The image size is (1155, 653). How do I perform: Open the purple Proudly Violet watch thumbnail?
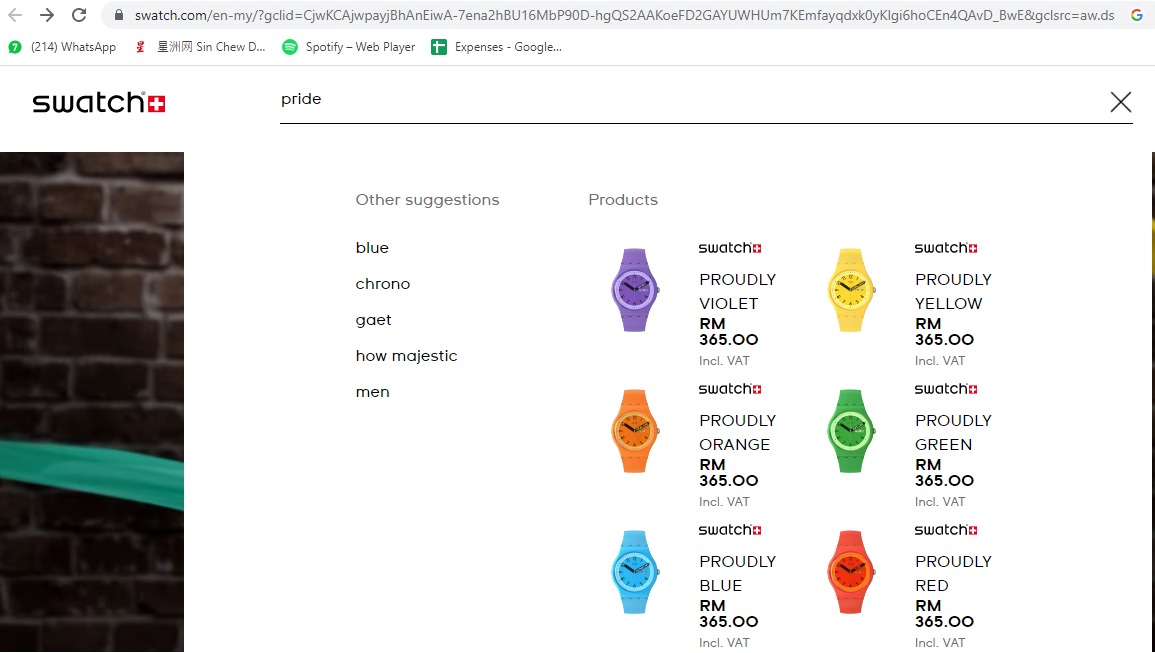click(x=636, y=290)
